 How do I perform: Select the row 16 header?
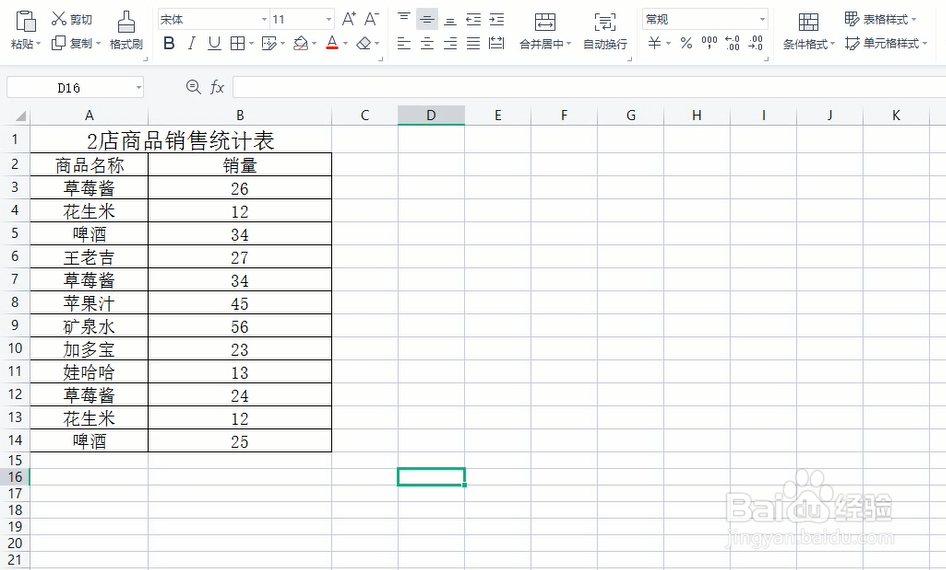point(15,477)
